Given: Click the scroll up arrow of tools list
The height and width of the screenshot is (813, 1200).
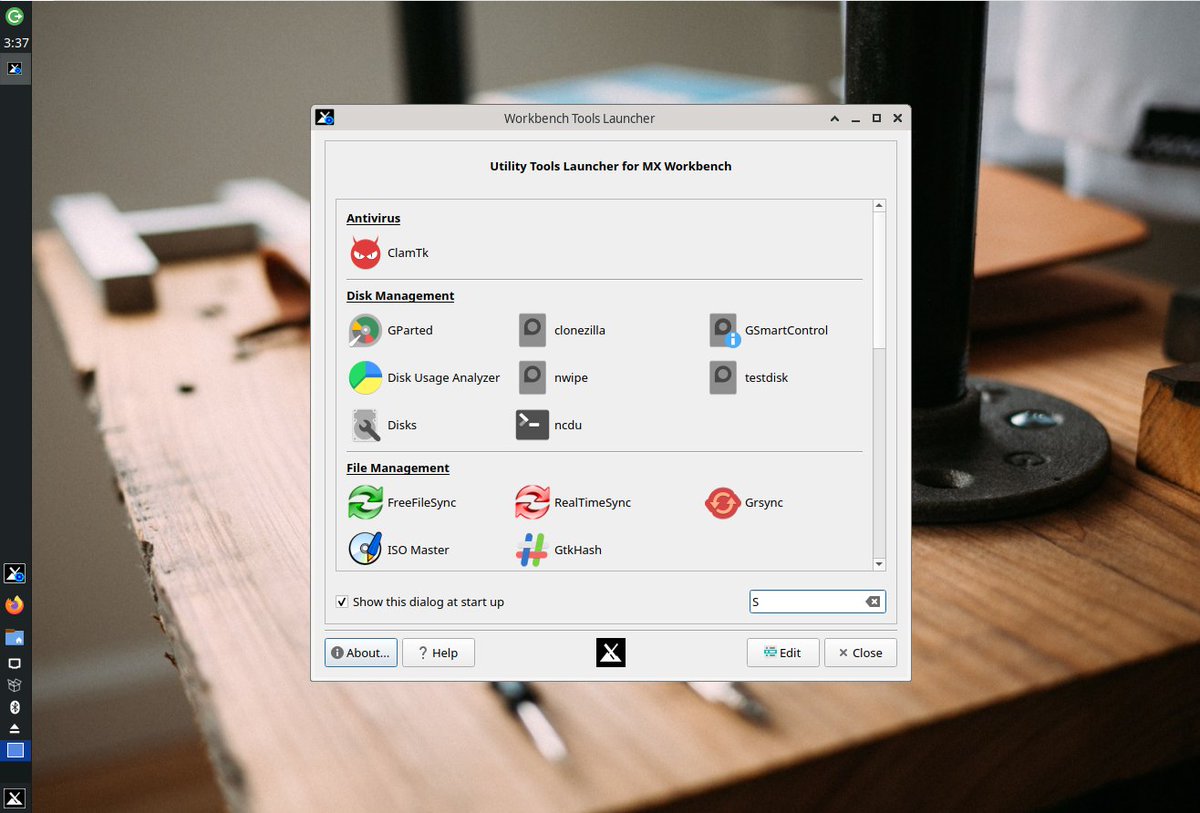Looking at the screenshot, I should [879, 206].
